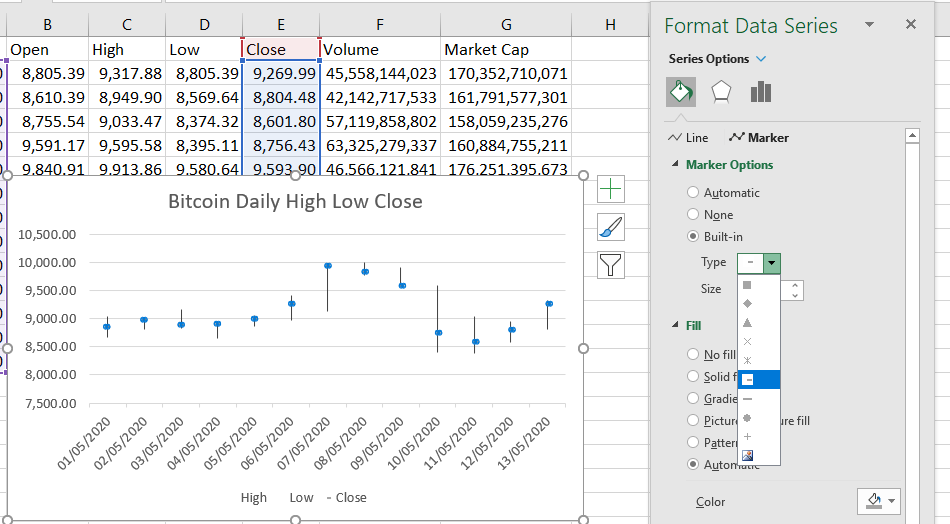Choose the triangle marker type
The width and height of the screenshot is (950, 524).
pyautogui.click(x=747, y=323)
